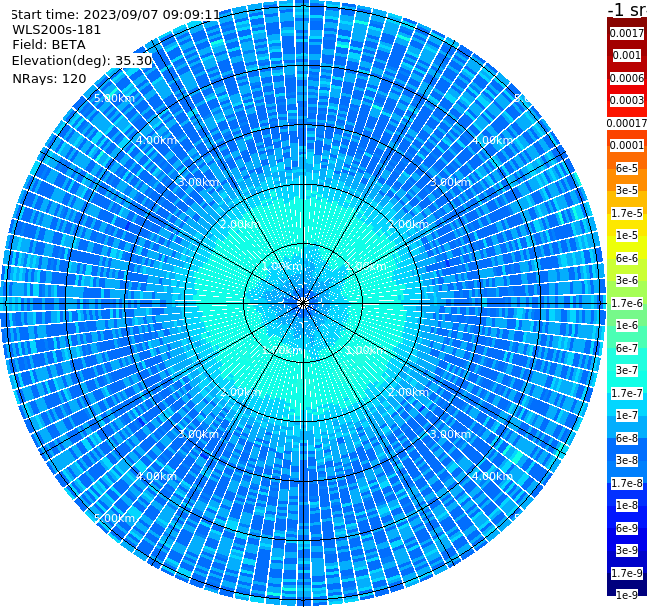Select the 0.0006 colorbar tick label
Image resolution: width=647 pixels, height=607 pixels.
[627, 78]
